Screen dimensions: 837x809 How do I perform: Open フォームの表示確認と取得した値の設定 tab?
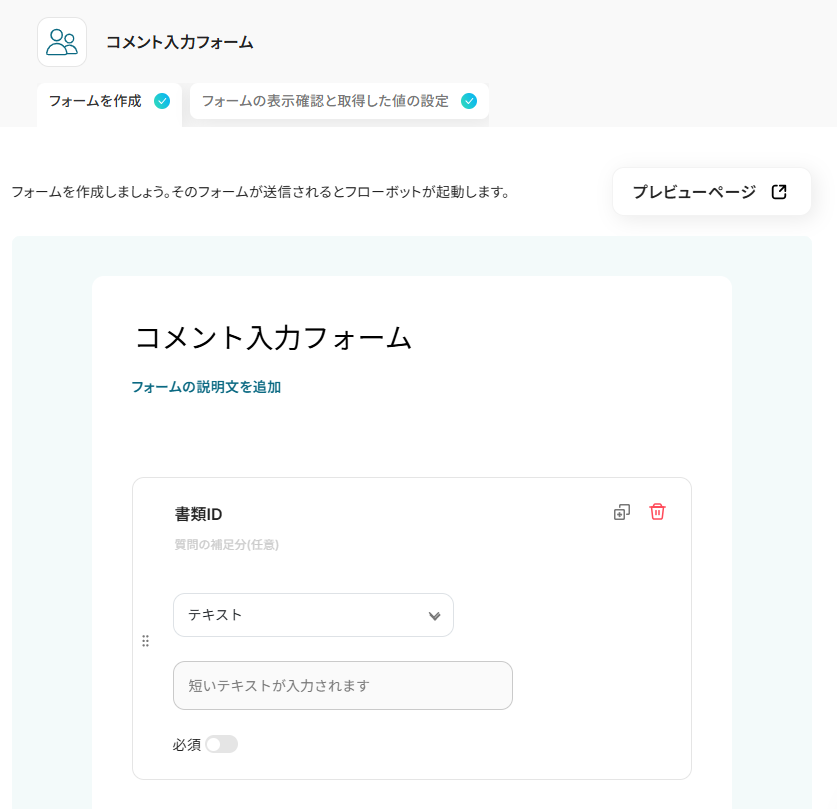(x=339, y=101)
